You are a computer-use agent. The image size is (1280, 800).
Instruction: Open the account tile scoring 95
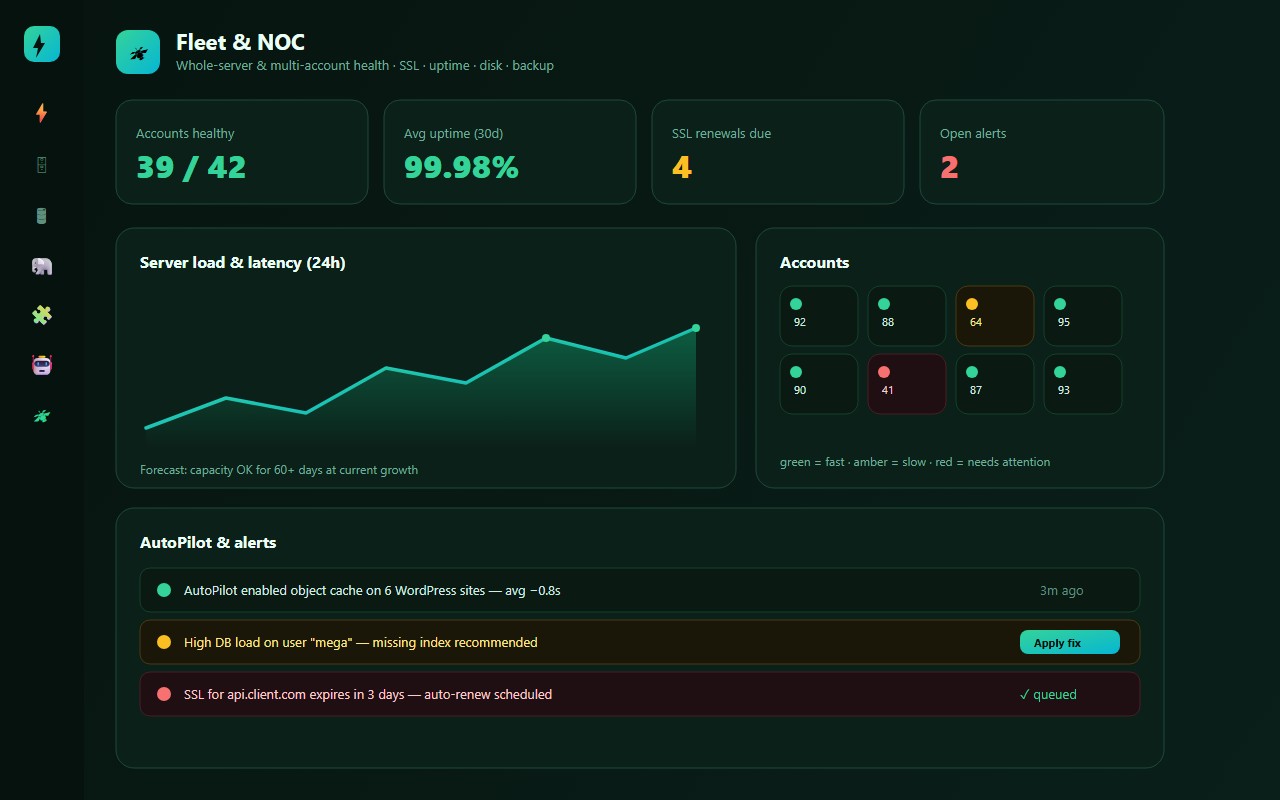[1083, 316]
